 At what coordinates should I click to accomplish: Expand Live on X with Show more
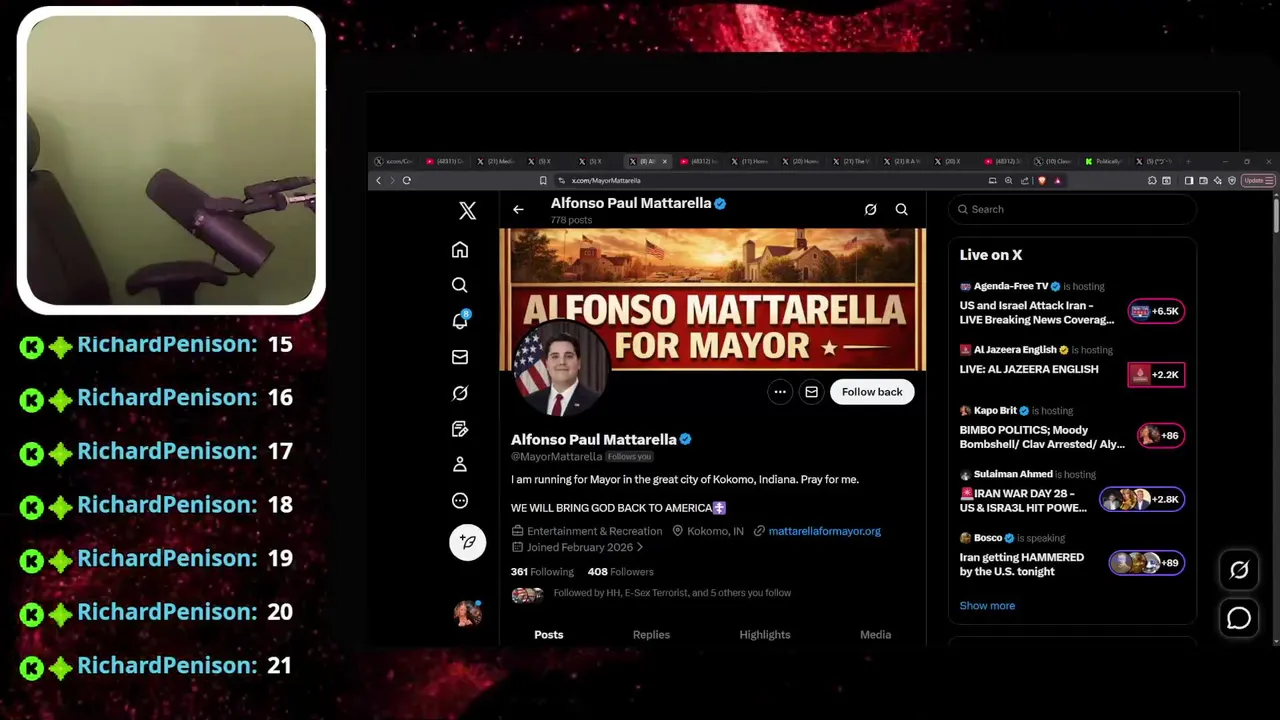click(987, 606)
